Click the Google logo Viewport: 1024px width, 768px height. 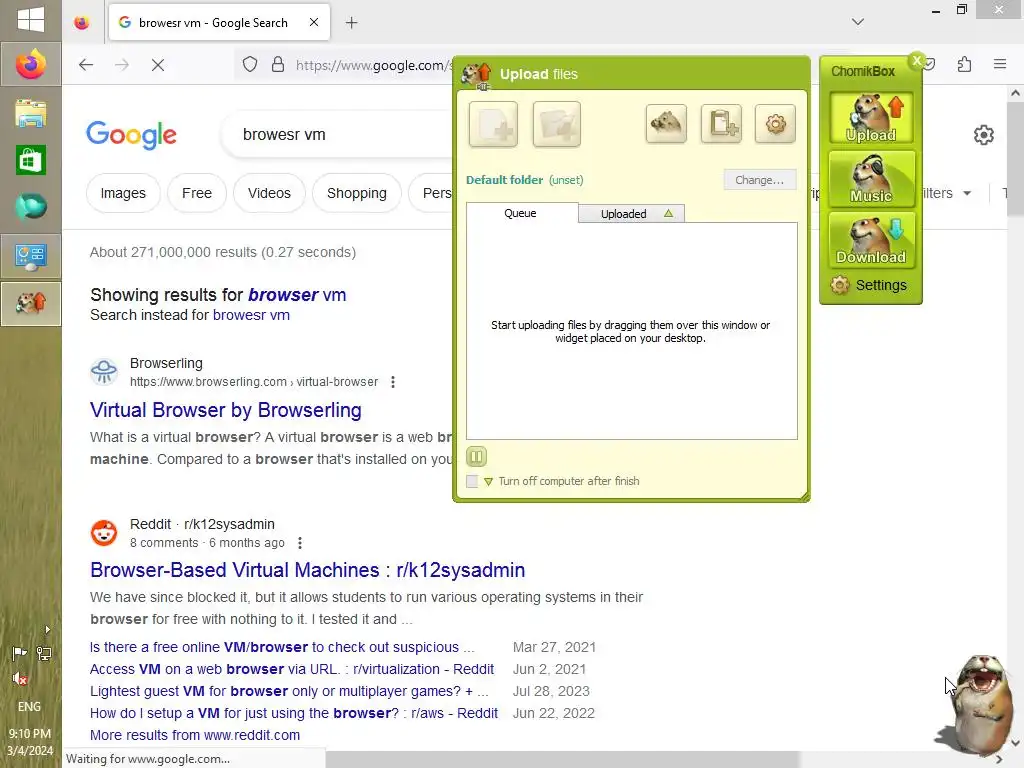pos(131,135)
